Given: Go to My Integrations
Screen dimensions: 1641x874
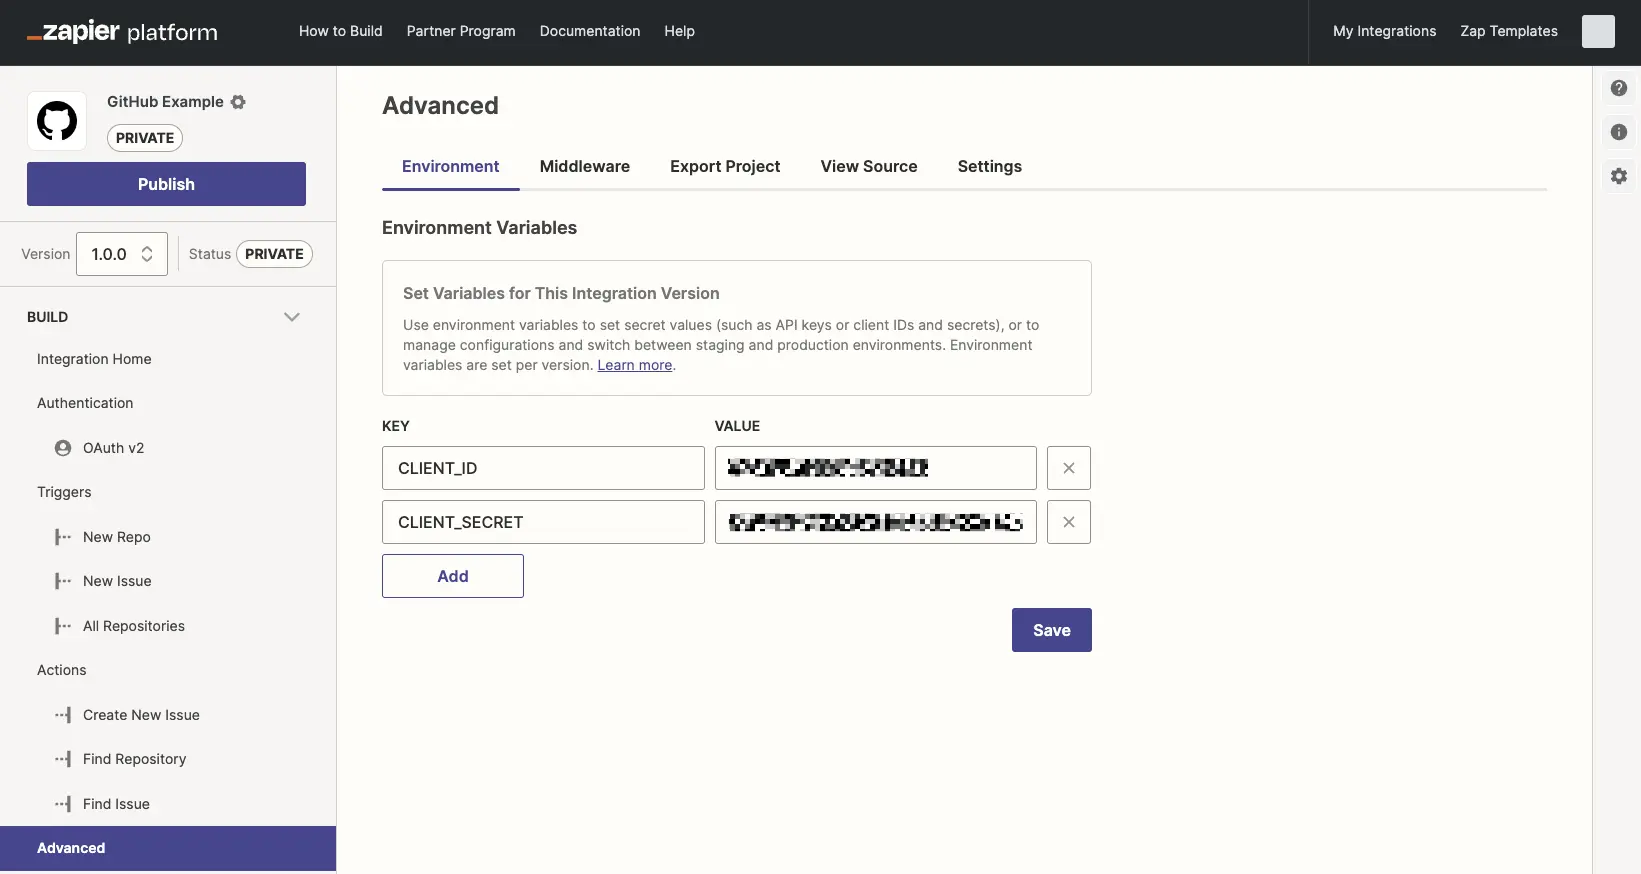Looking at the screenshot, I should click(x=1385, y=31).
